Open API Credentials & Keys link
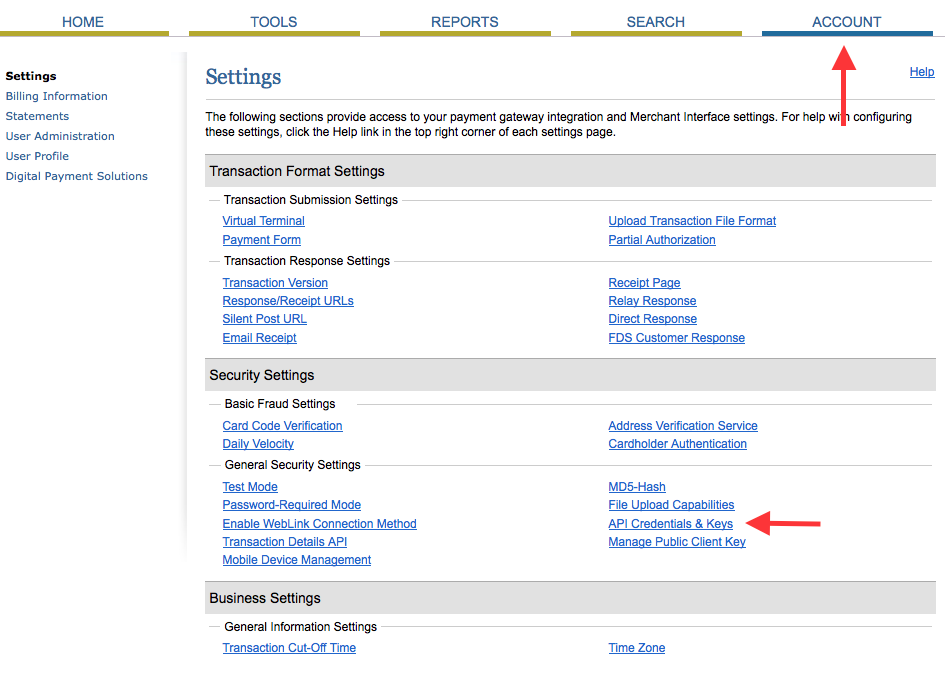Screen dimensions: 945x674 click(x=670, y=524)
